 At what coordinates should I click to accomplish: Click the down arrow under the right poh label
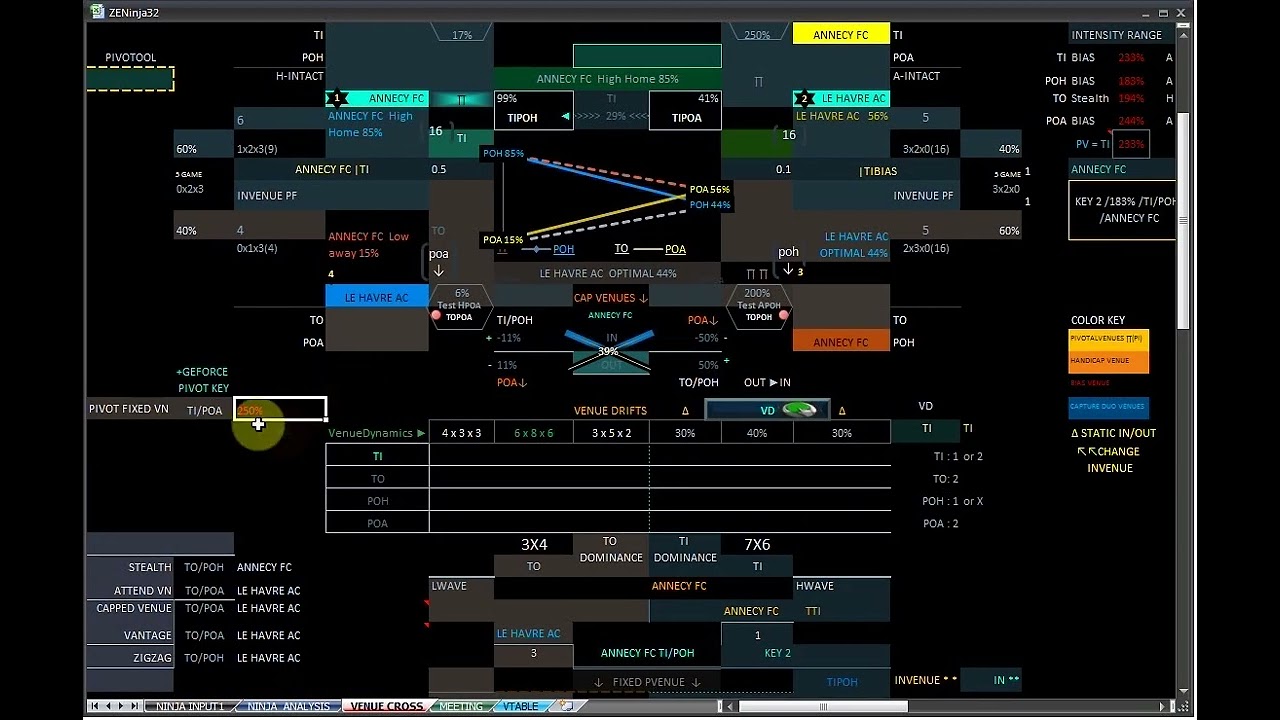tap(787, 270)
